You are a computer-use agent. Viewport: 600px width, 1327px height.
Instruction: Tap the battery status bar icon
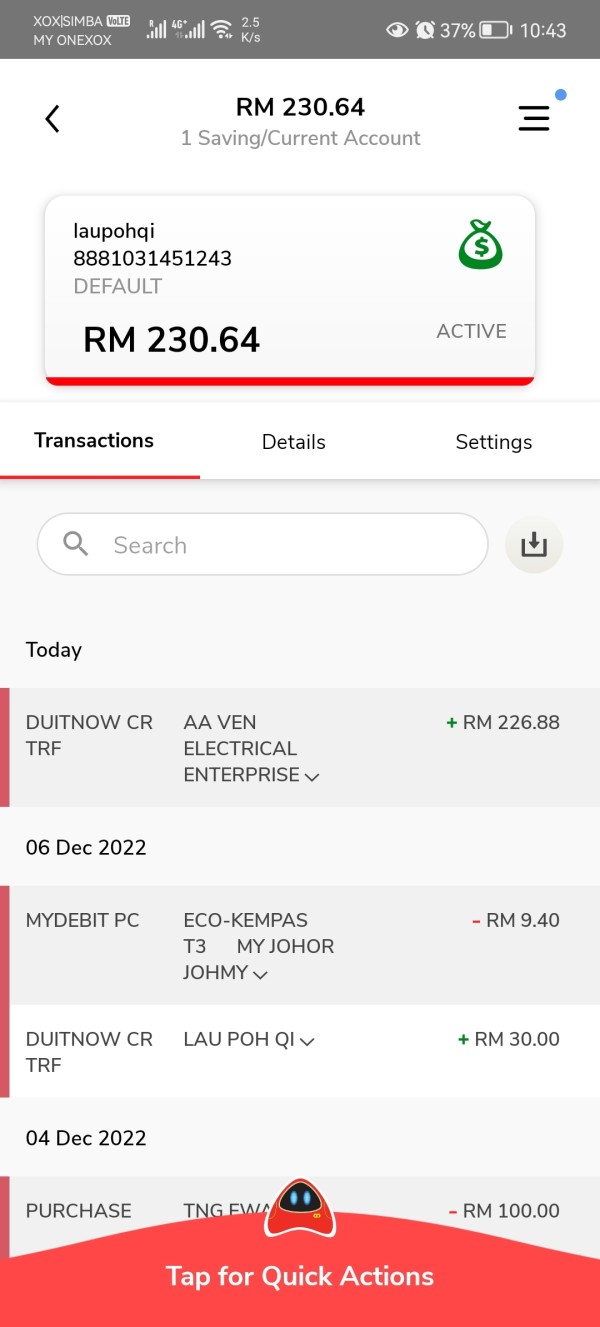point(496,30)
